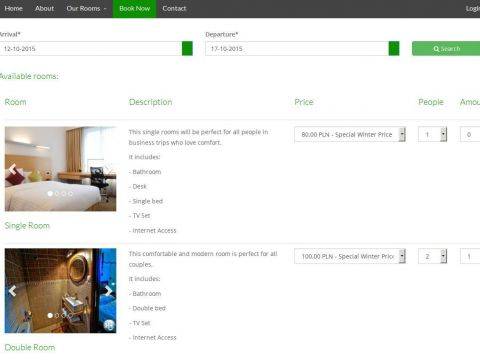Screen dimensions: 480x360
Task: Open the Single Room title link
Action: pyautogui.click(x=27, y=226)
